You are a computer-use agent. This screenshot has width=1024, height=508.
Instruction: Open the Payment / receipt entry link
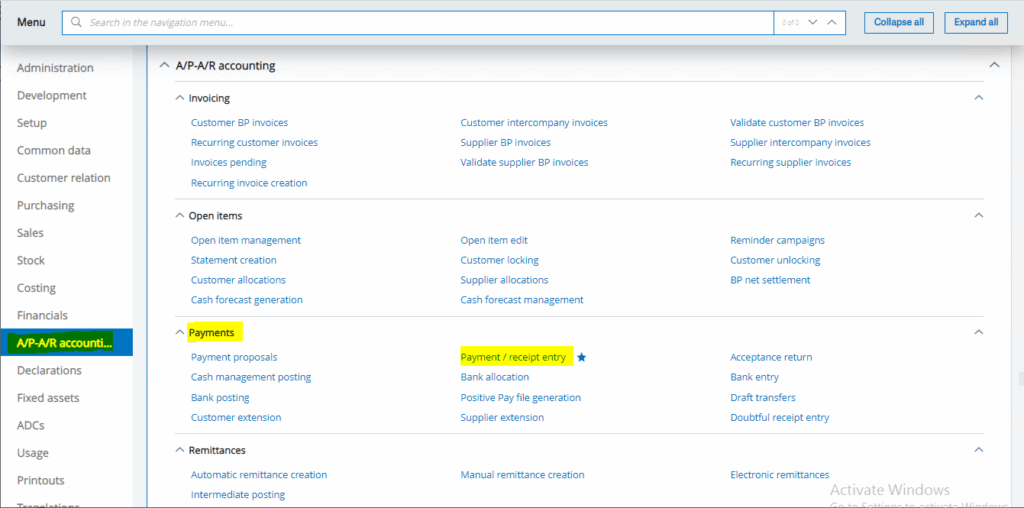pyautogui.click(x=513, y=357)
